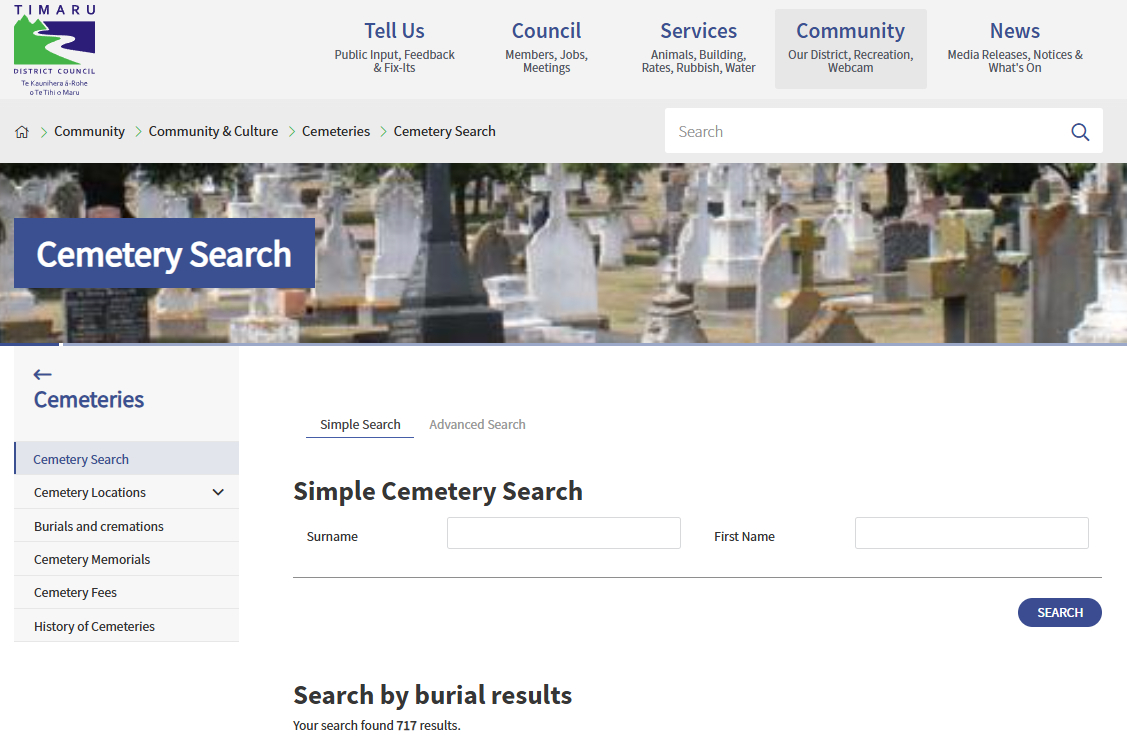The height and width of the screenshot is (741, 1127).
Task: Expand the Cemetery Locations chevron
Action: 218,492
